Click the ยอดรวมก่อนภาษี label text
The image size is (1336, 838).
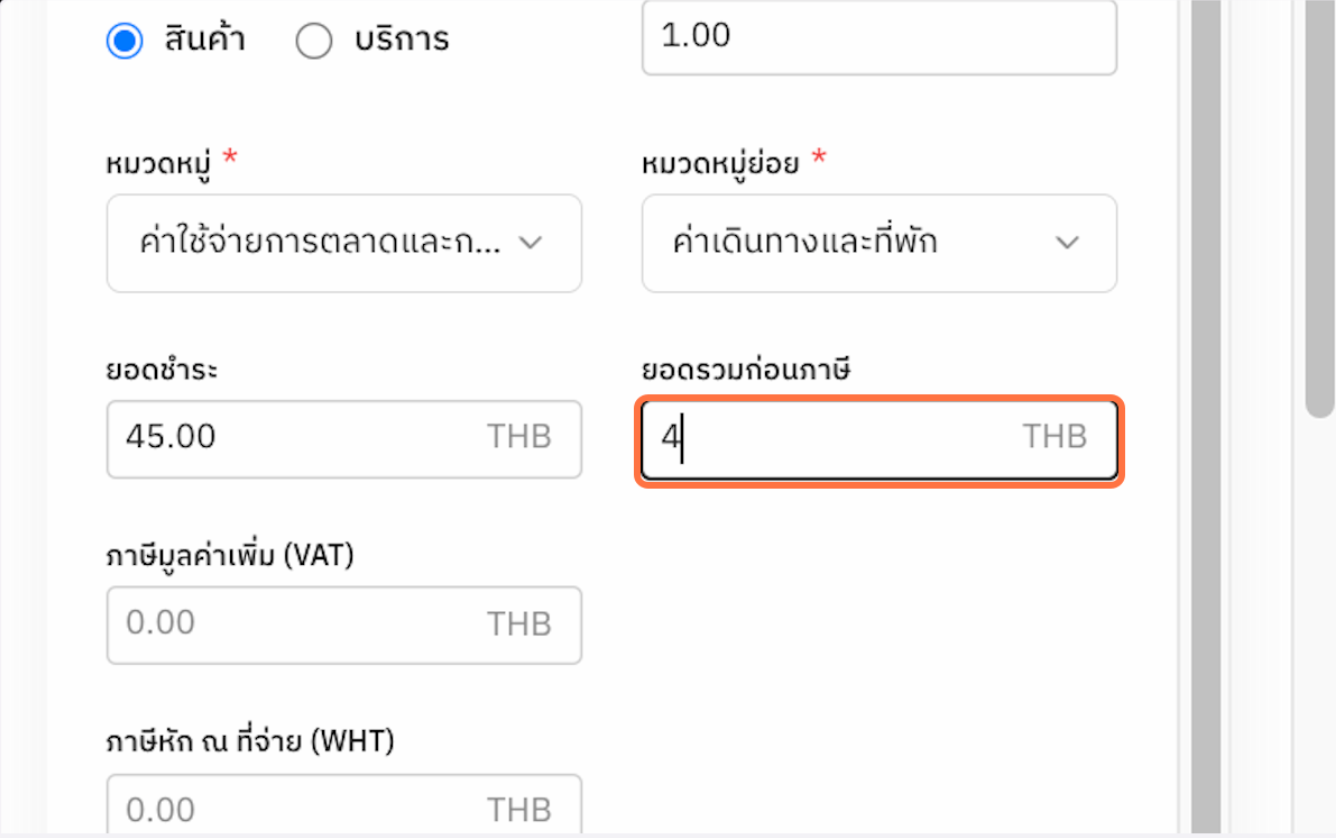743,369
